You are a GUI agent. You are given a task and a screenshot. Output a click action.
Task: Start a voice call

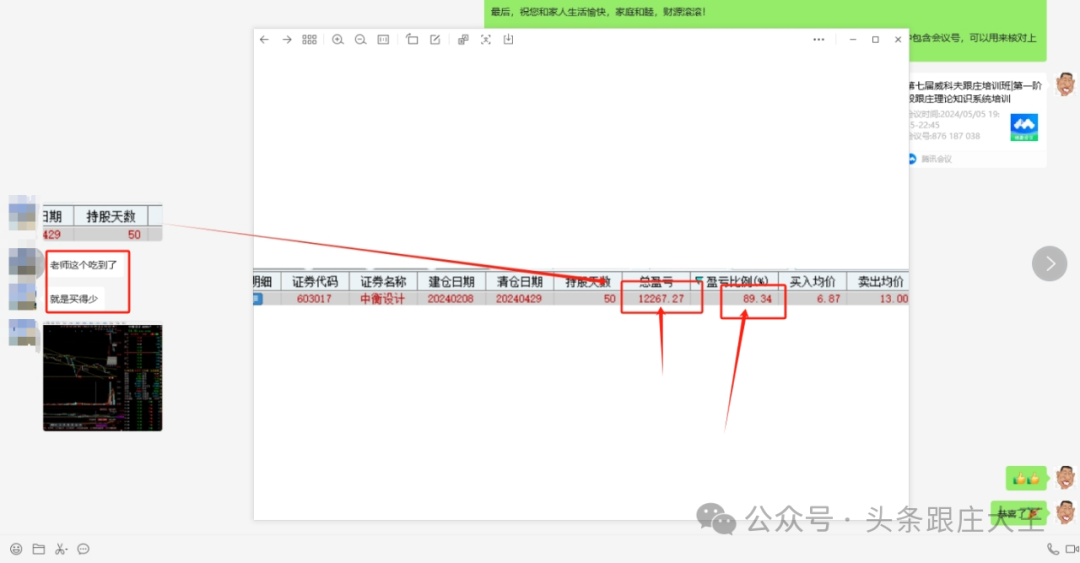pos(1053,549)
